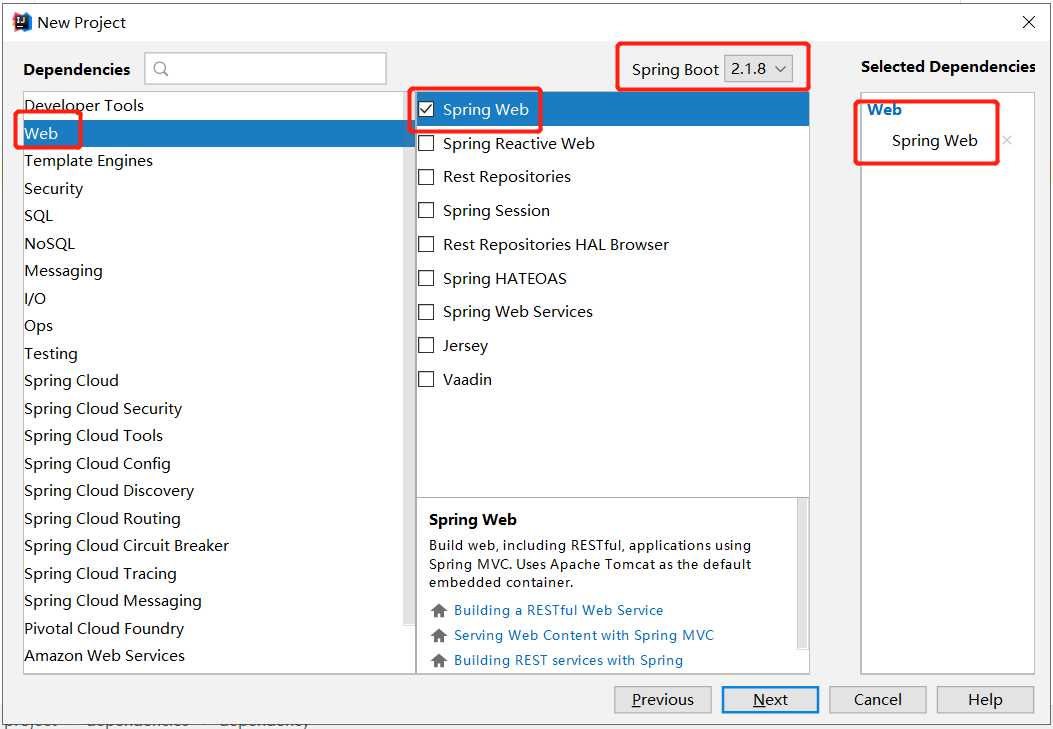This screenshot has width=1053, height=729.
Task: Proceed with the Next button
Action: pyautogui.click(x=770, y=699)
